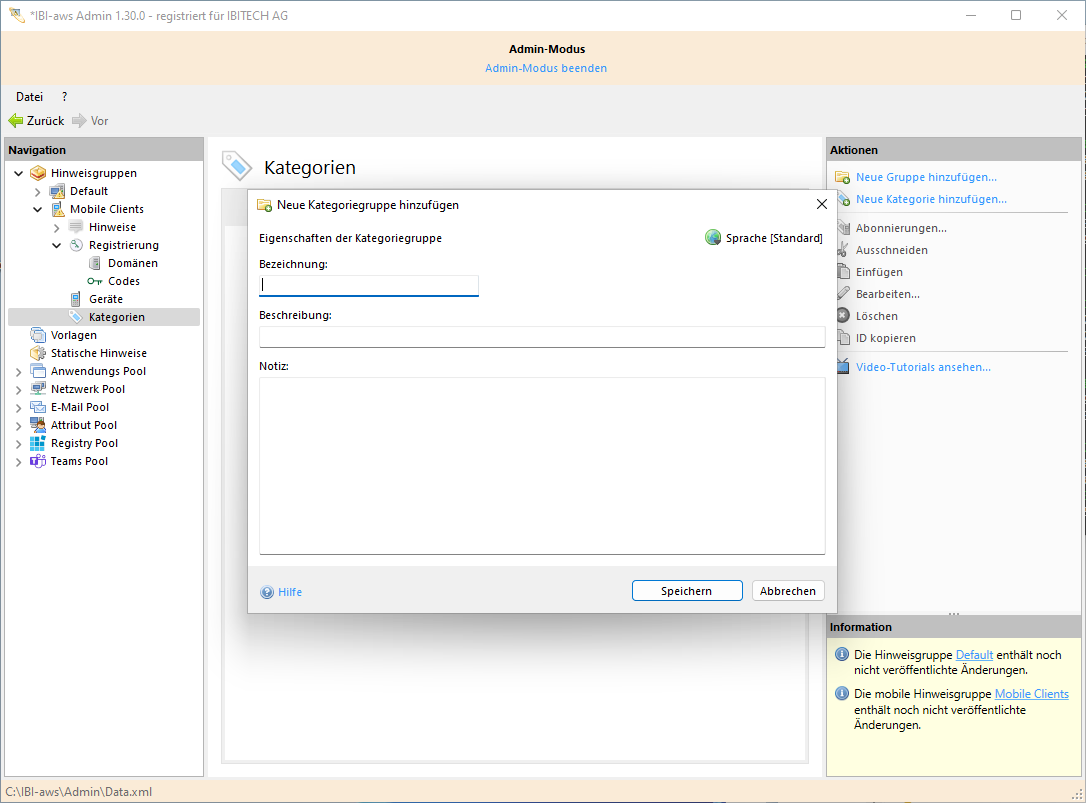
Task: Open the ? help menu
Action: (x=64, y=97)
